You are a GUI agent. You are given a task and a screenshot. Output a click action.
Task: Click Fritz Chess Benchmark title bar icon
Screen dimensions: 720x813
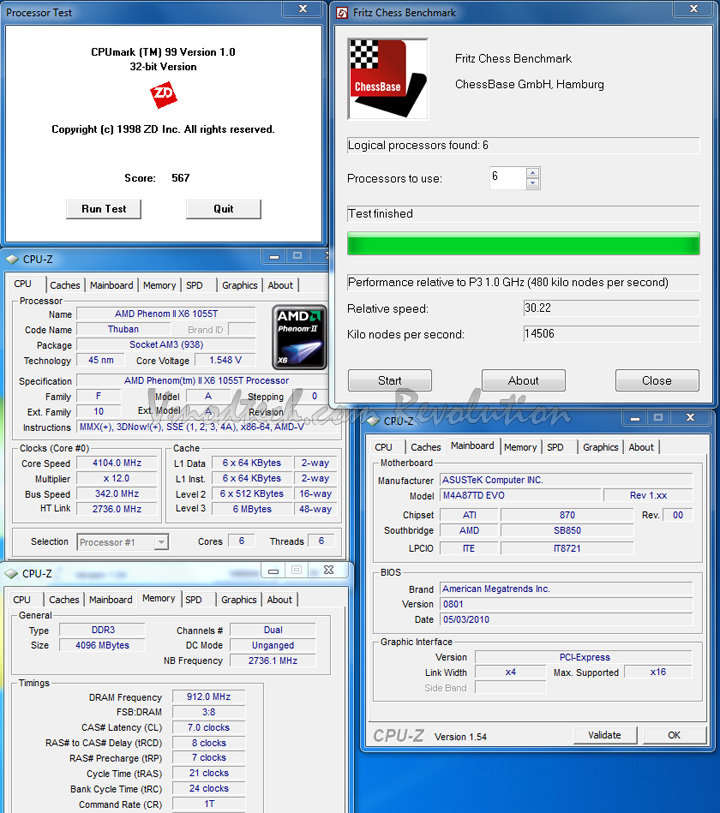point(342,12)
